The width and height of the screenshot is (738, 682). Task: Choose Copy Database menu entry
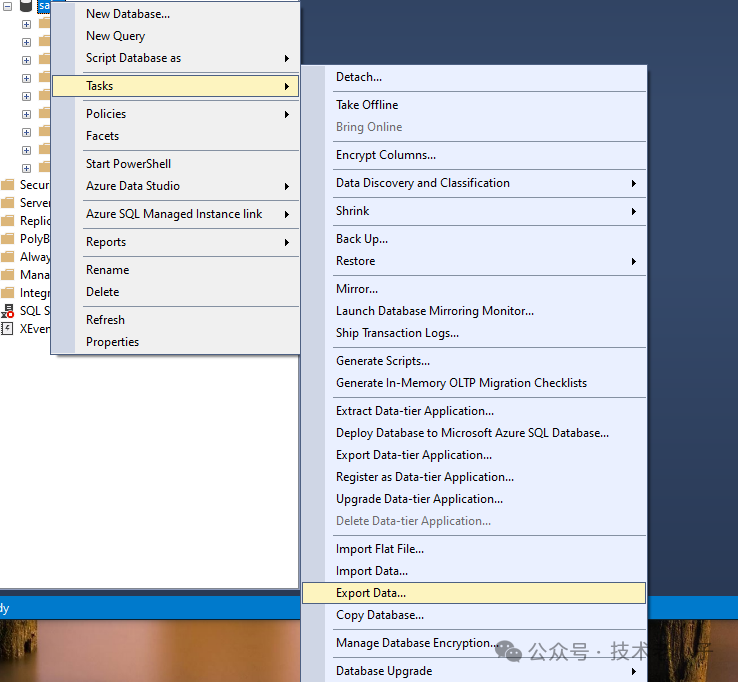click(x=380, y=615)
